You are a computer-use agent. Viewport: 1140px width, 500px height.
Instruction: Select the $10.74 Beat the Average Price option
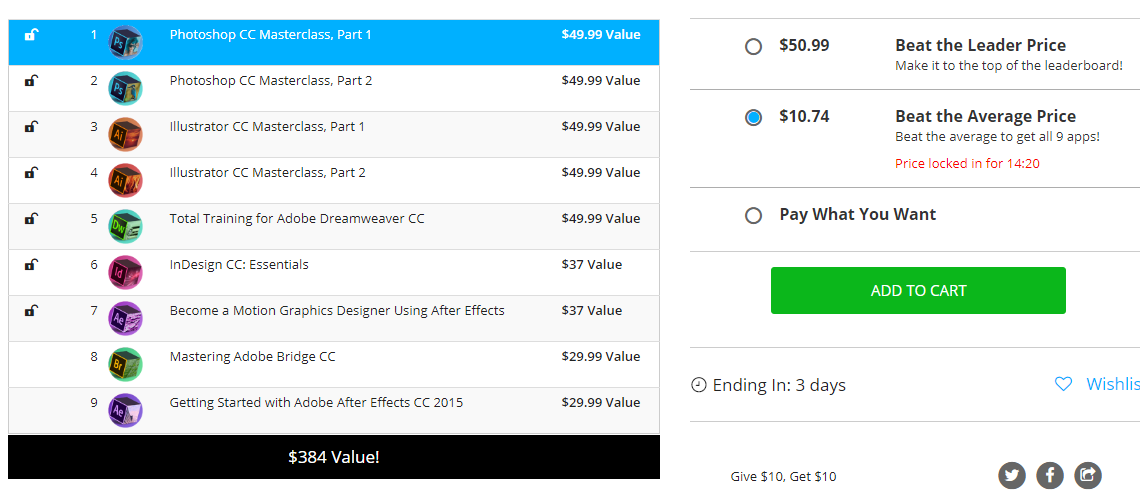coord(754,117)
